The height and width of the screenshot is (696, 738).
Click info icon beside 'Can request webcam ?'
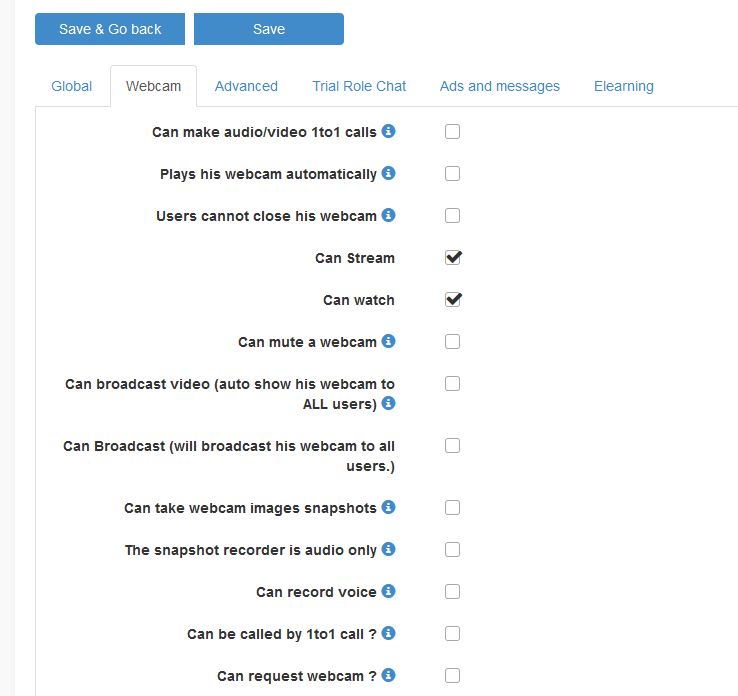(x=389, y=675)
